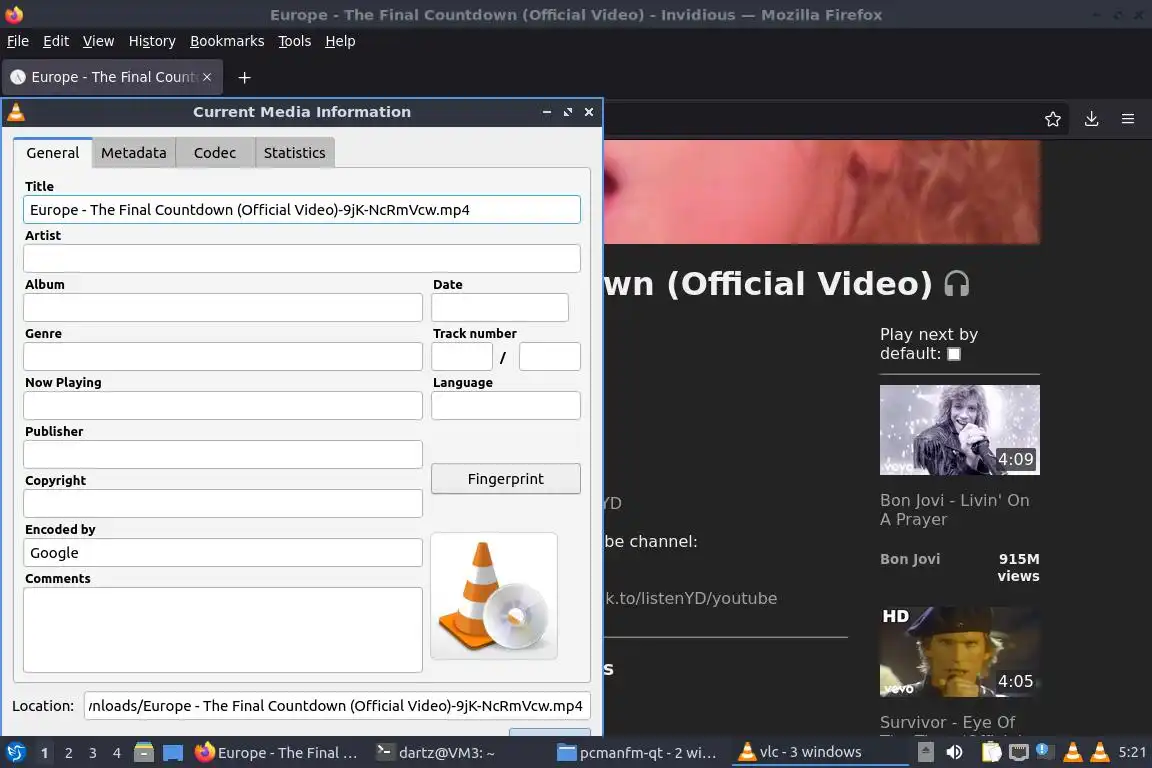Click the Fingerprint button
Screen dimensions: 1152x768
(505, 478)
